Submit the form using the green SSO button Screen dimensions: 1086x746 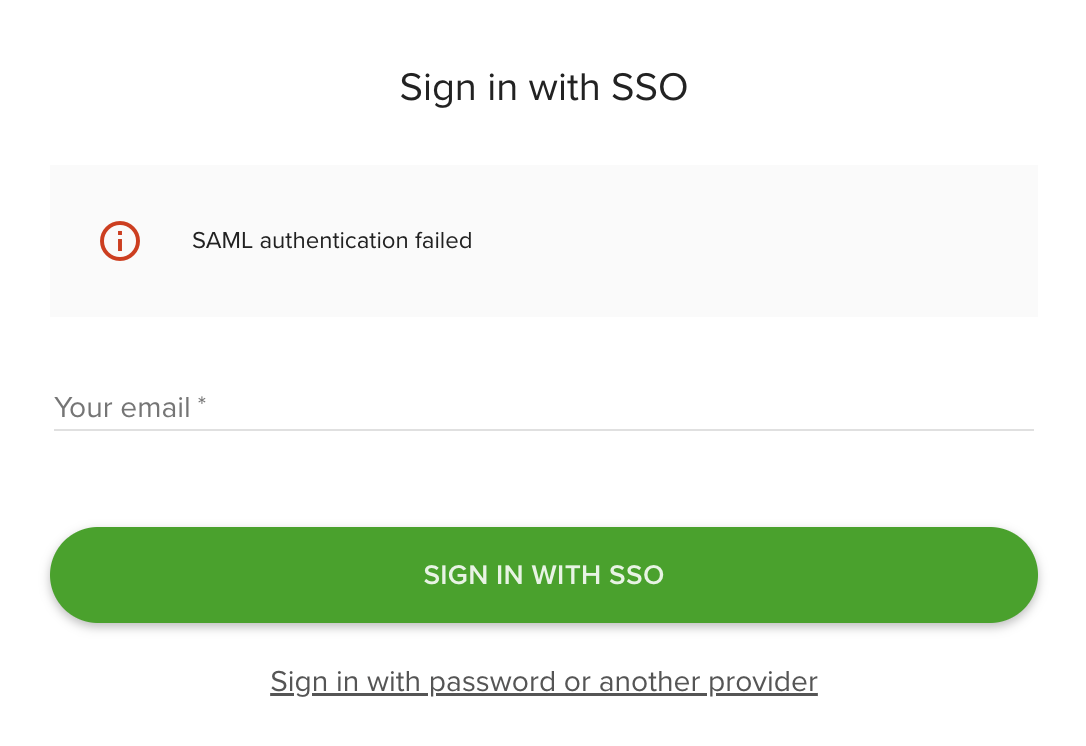[543, 575]
